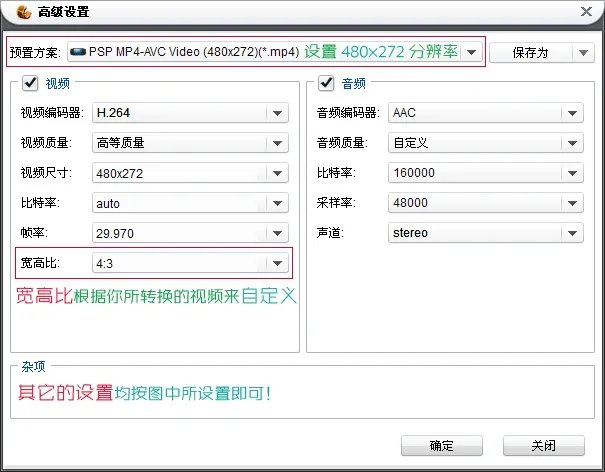Open the 预置方案 preset dropdown

pyautogui.click(x=471, y=52)
